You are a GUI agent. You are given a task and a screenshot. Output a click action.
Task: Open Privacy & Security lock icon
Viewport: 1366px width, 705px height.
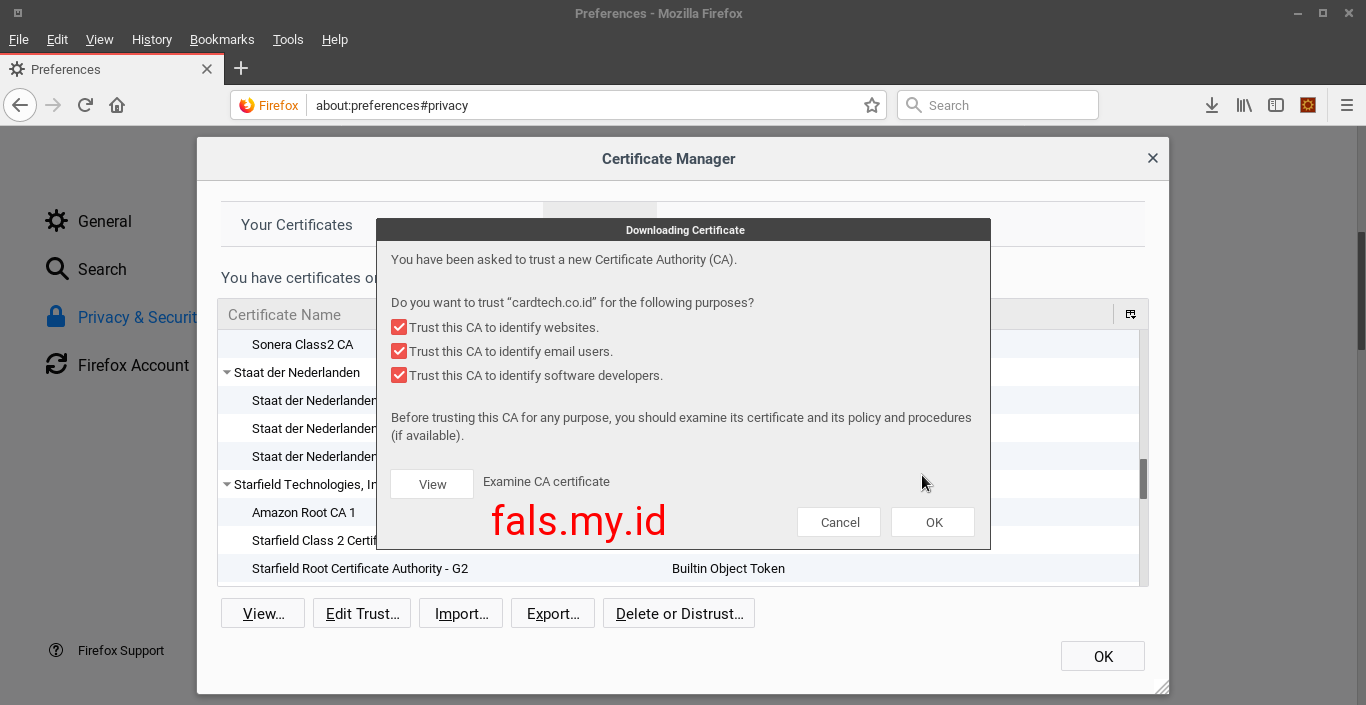(57, 317)
